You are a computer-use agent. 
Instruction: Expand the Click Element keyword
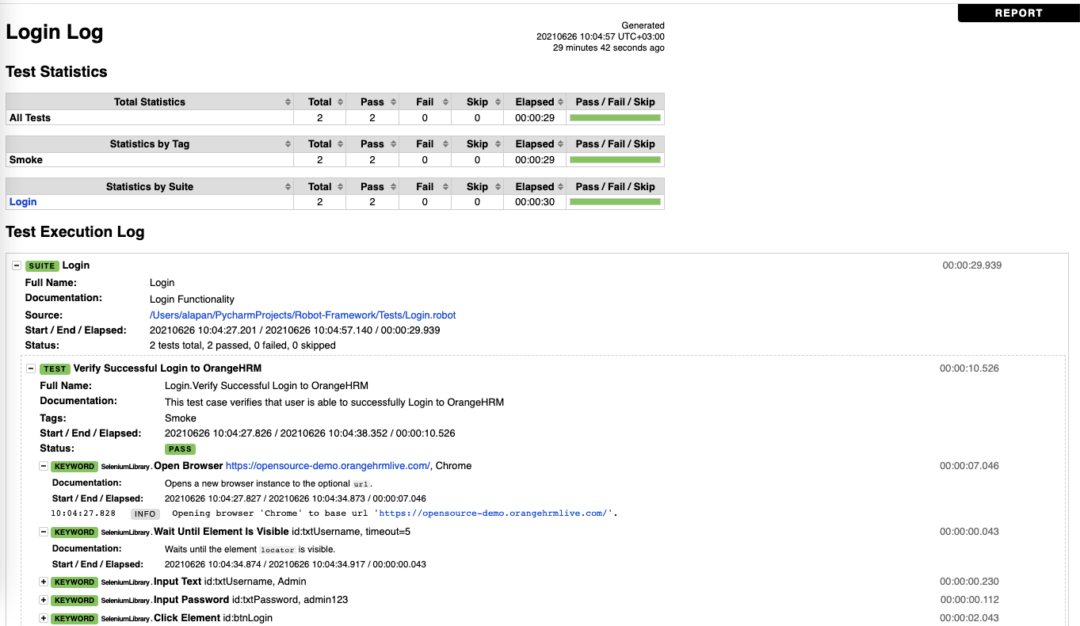click(43, 618)
